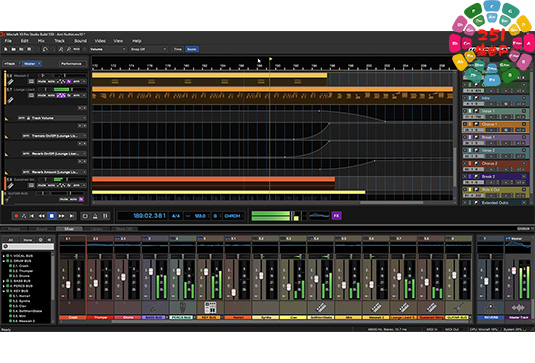Viewport: 535px width, 363px height.
Task: Toggle visibility of 2.1 Crash in mixer list
Action: pyautogui.click(x=11, y=266)
